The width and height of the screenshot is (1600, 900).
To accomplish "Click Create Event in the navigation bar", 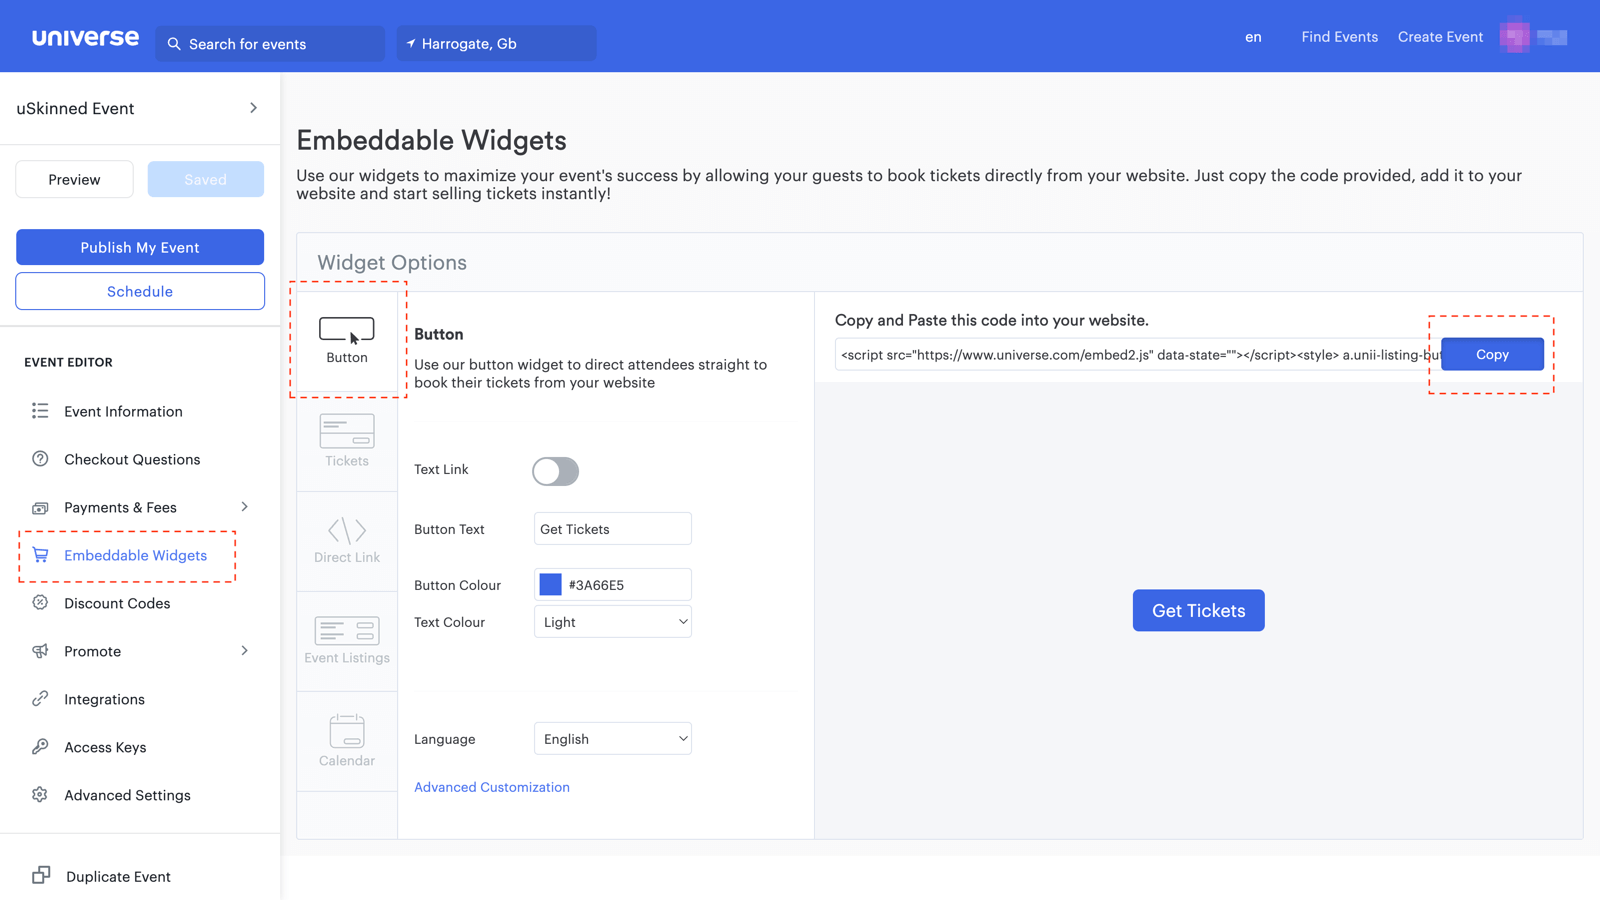I will click(1440, 36).
